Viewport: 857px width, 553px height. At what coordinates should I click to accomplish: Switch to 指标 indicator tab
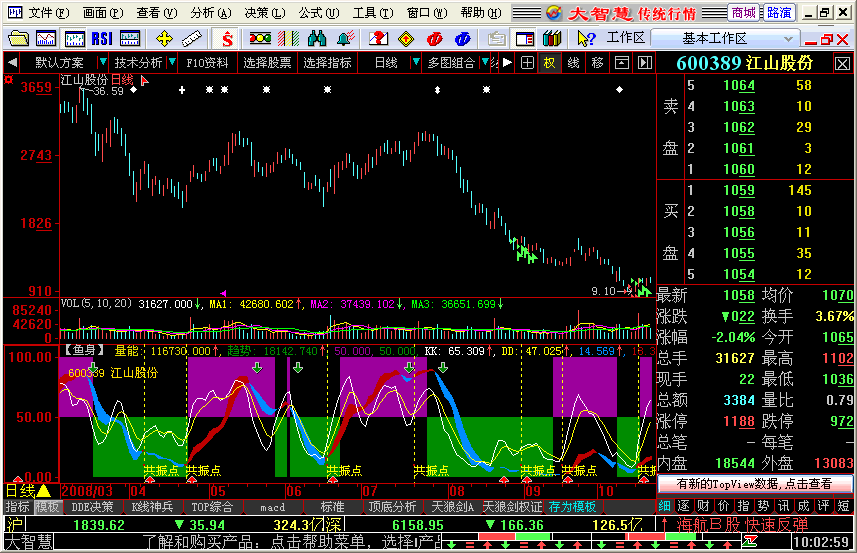click(x=17, y=507)
